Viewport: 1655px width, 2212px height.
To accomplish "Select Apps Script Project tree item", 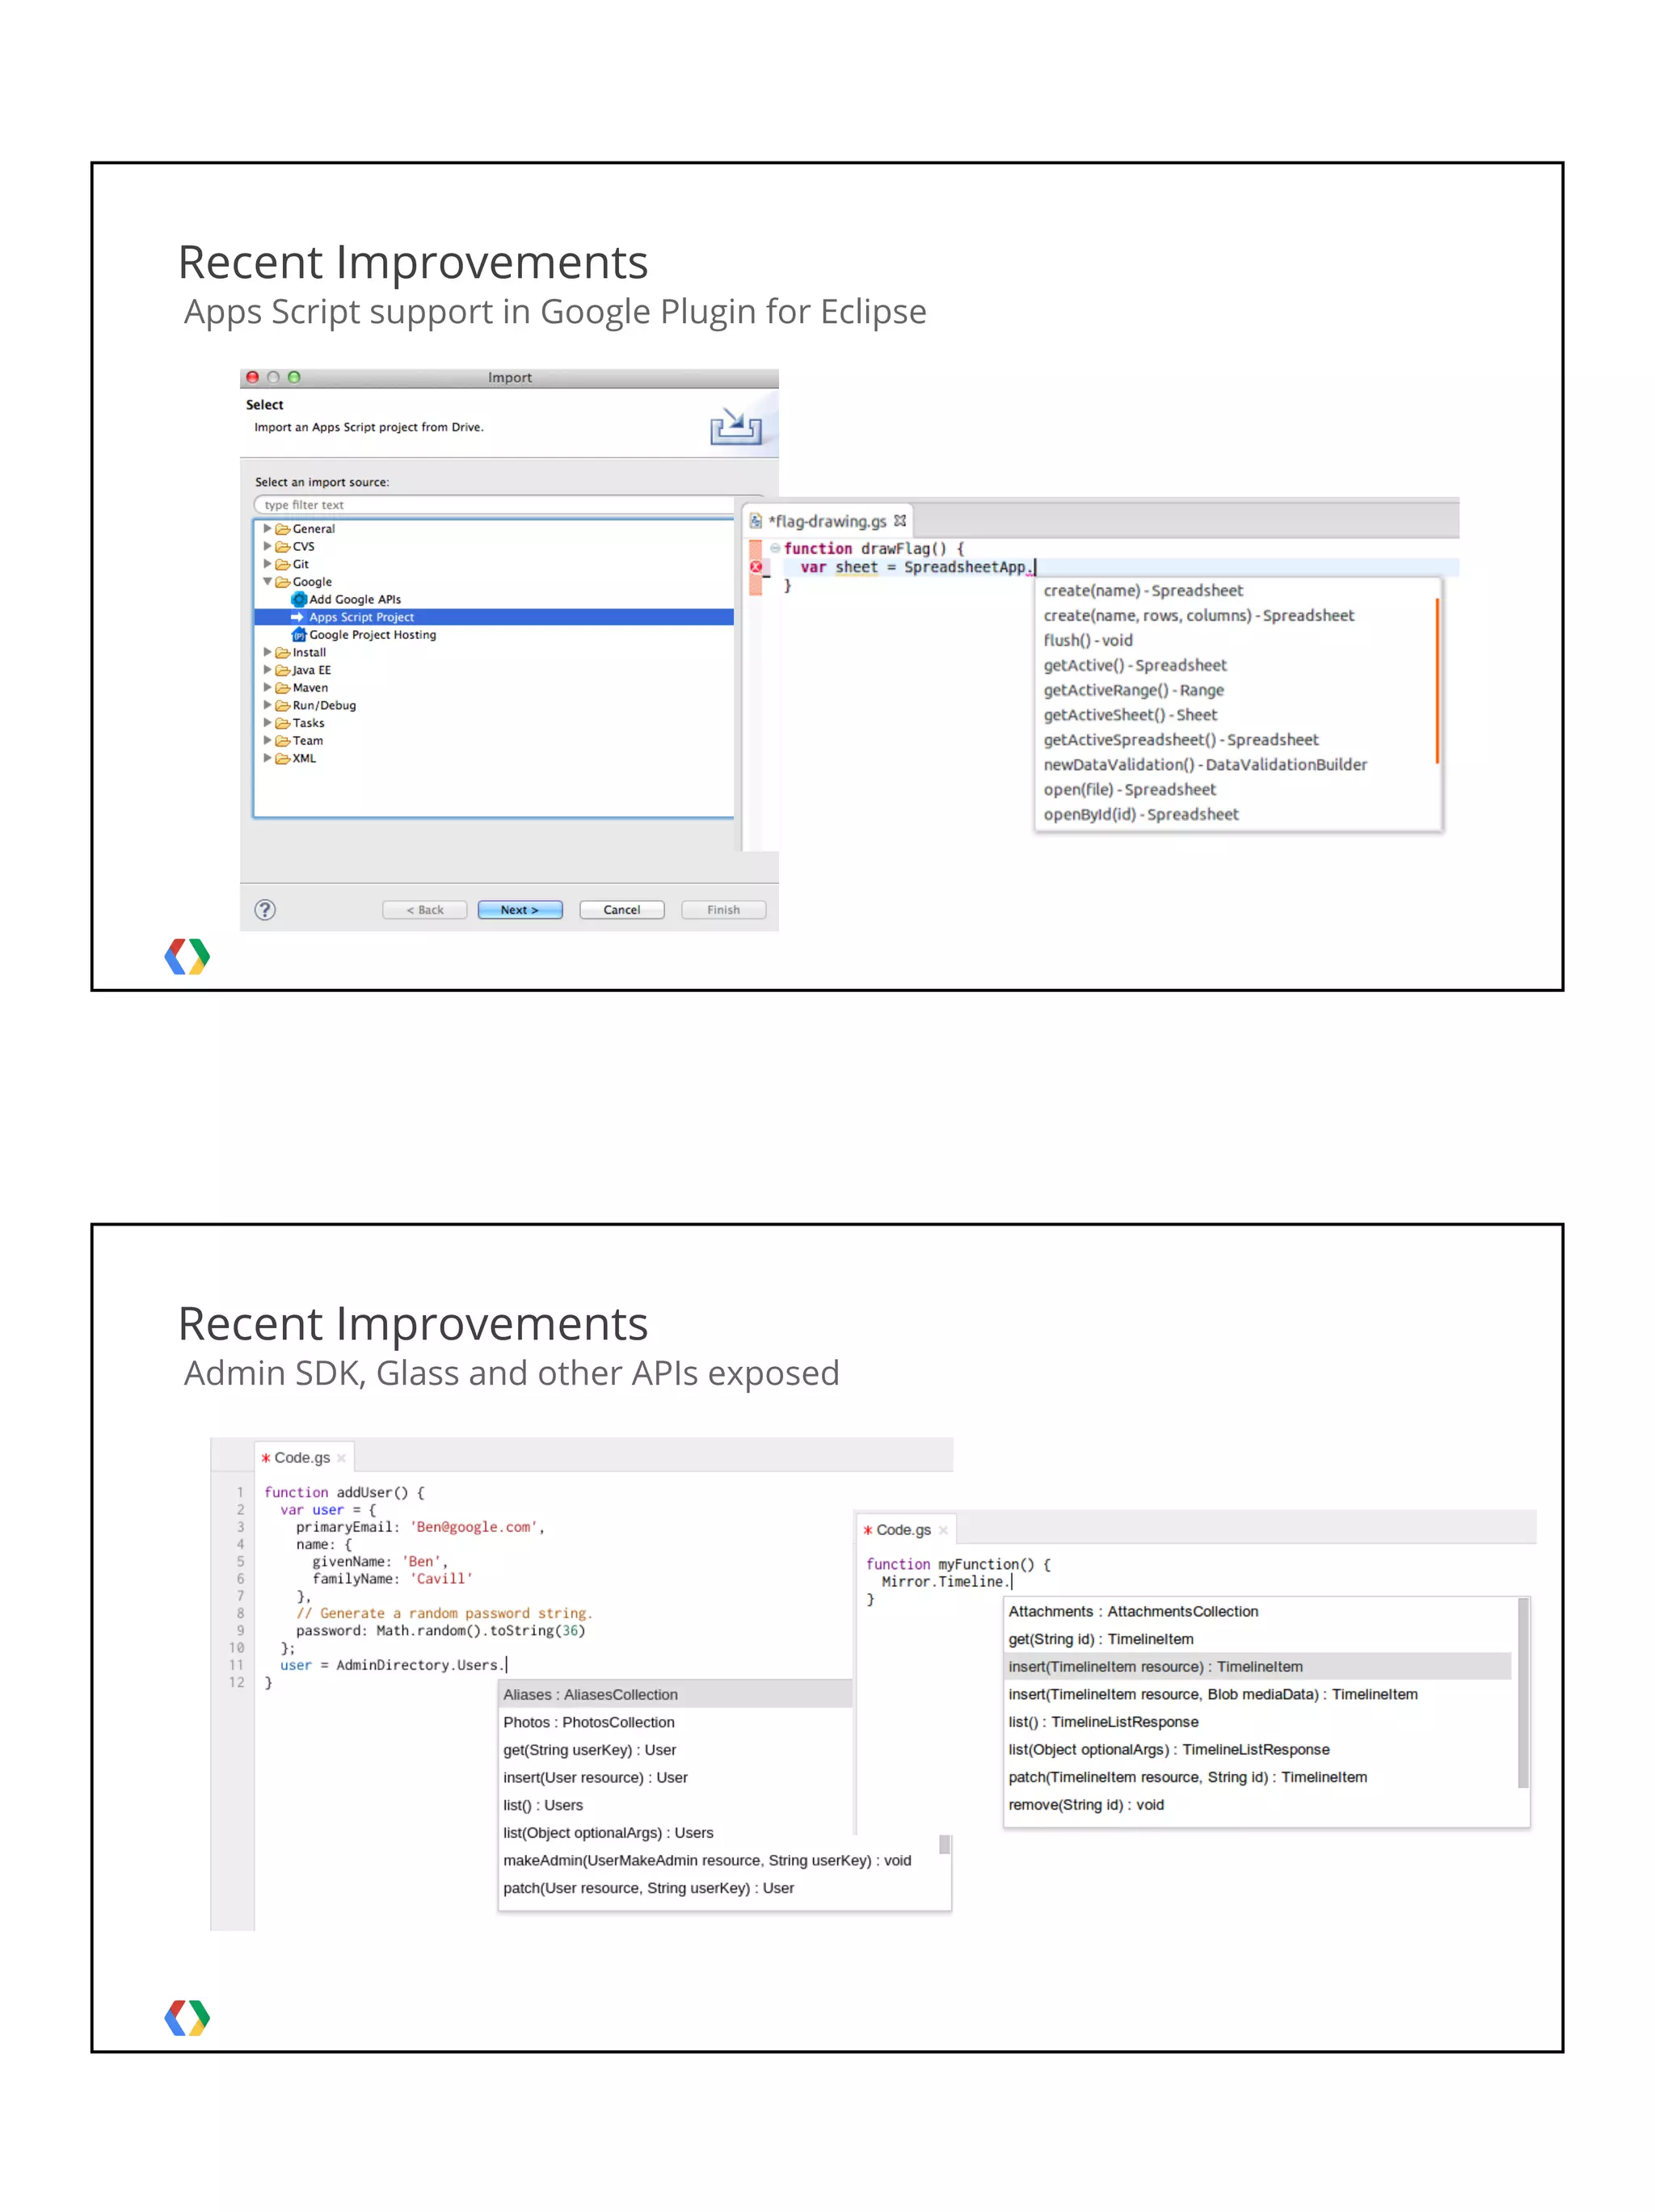I will tap(494, 617).
